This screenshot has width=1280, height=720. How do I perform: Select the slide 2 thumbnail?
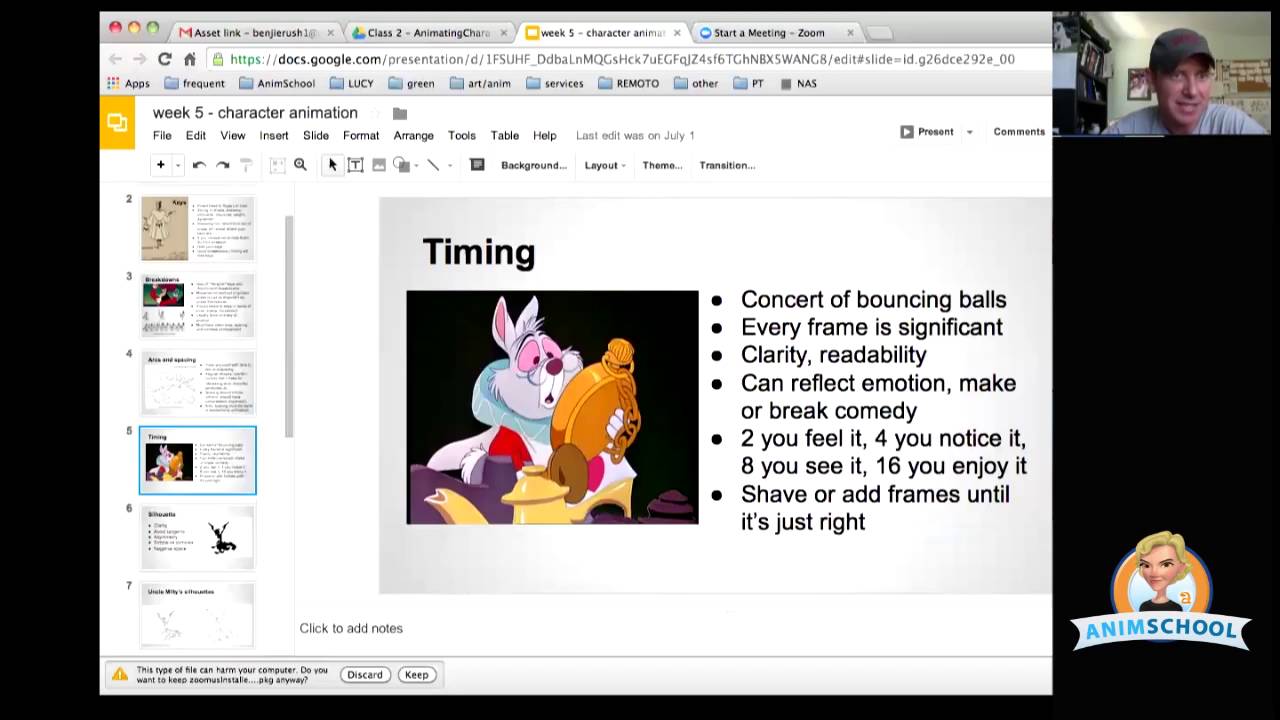198,229
